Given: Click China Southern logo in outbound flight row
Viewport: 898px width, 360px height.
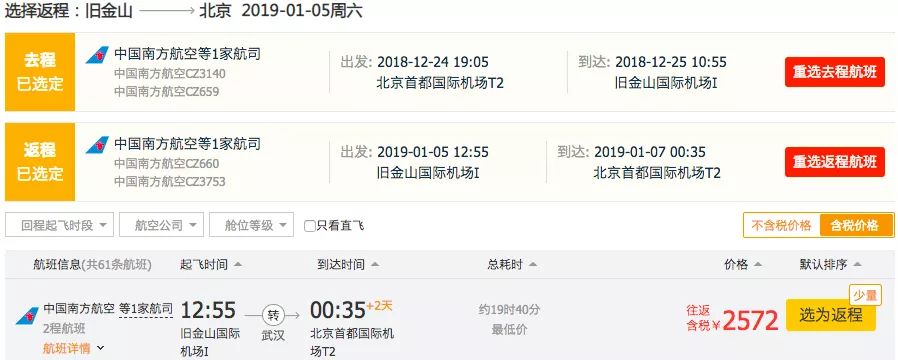Looking at the screenshot, I should (97, 55).
